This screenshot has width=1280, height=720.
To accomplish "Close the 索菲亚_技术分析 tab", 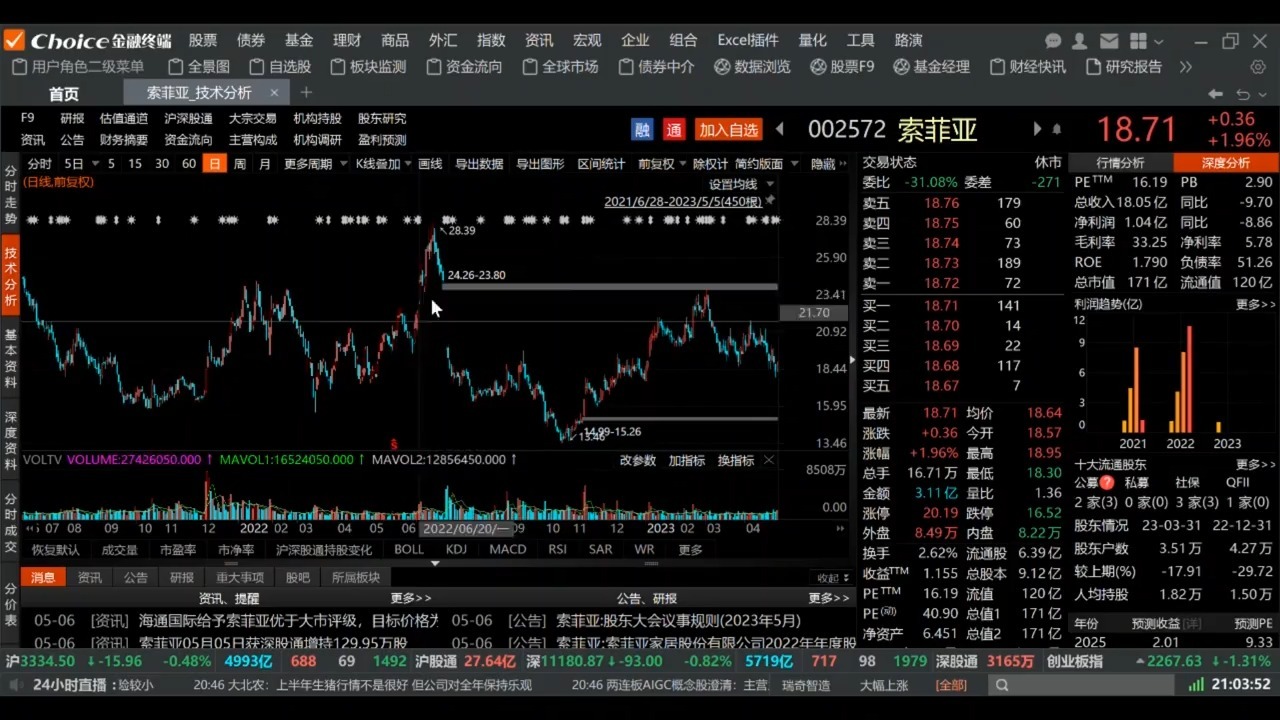I will pos(274,92).
